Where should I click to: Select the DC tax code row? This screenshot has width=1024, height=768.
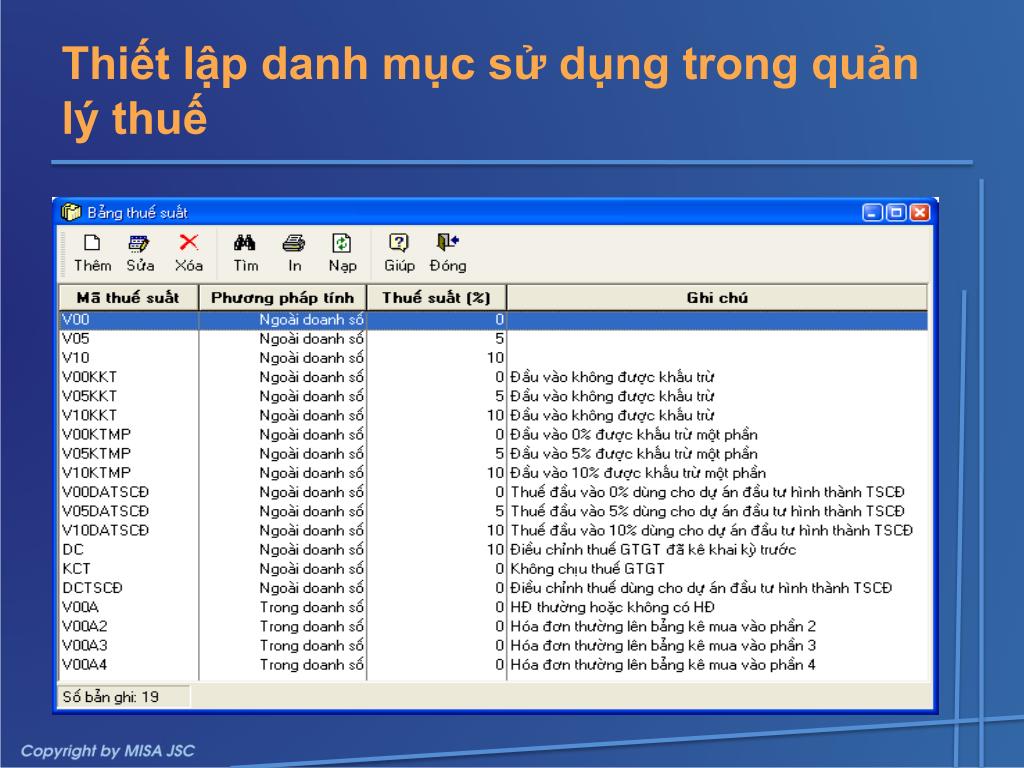click(x=493, y=549)
